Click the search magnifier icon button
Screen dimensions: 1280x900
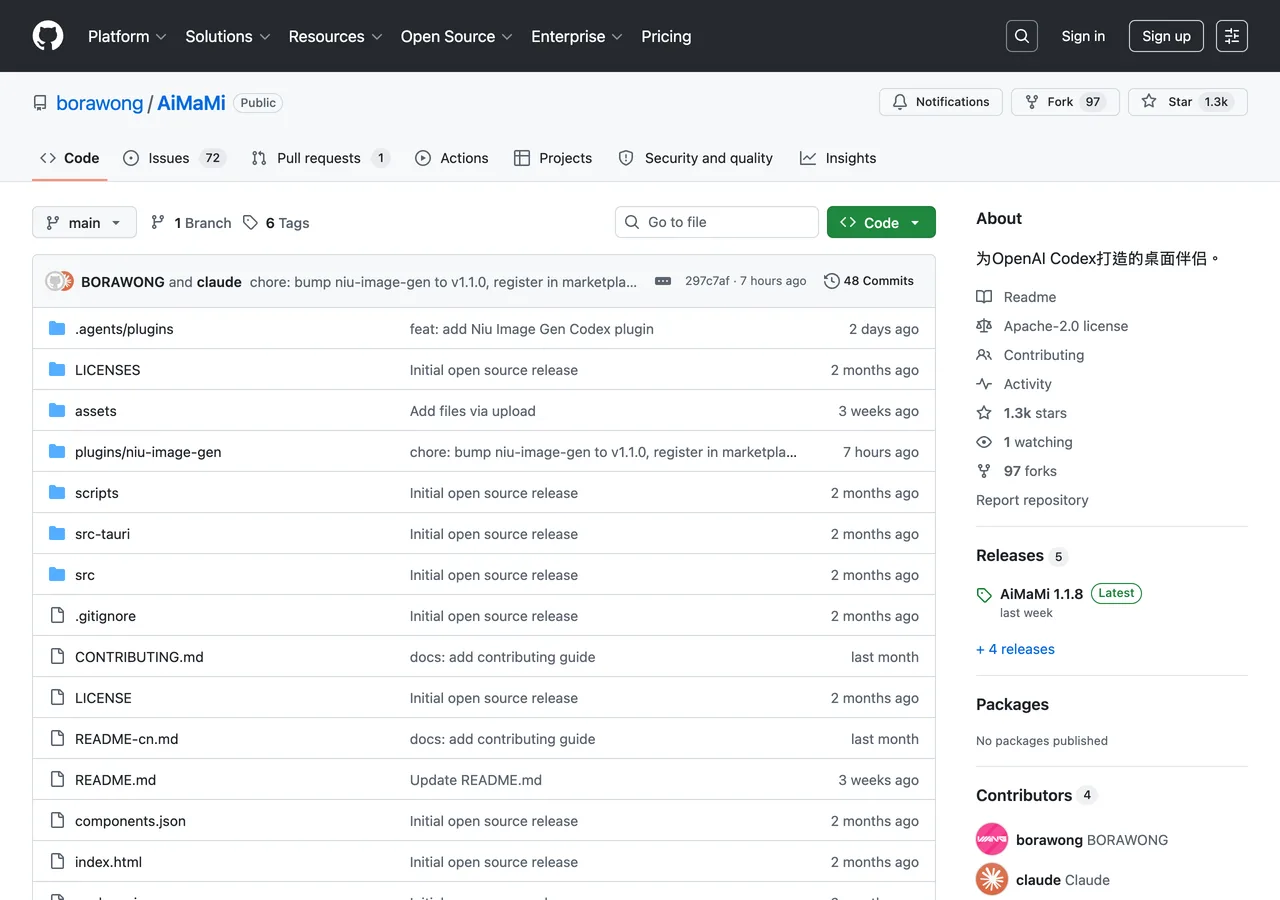click(1022, 36)
